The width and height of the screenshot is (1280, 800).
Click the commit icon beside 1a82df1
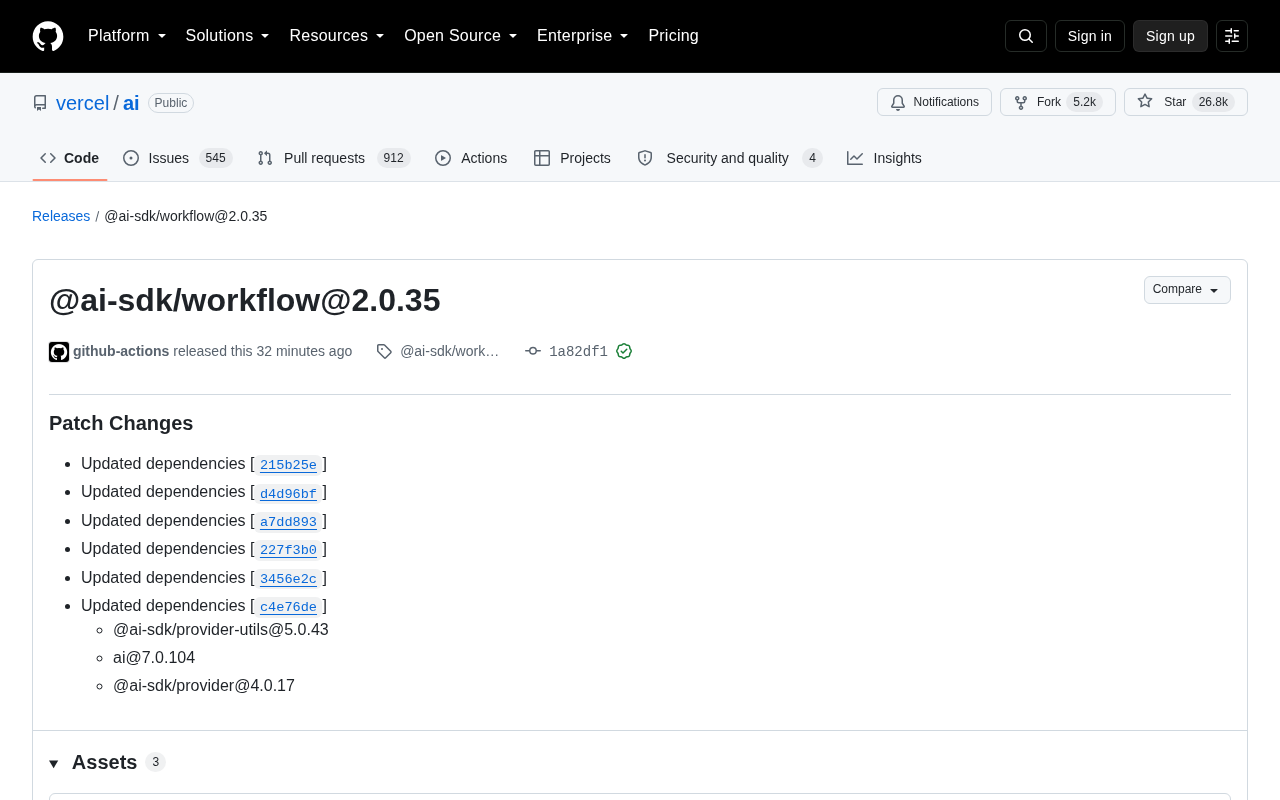click(533, 351)
